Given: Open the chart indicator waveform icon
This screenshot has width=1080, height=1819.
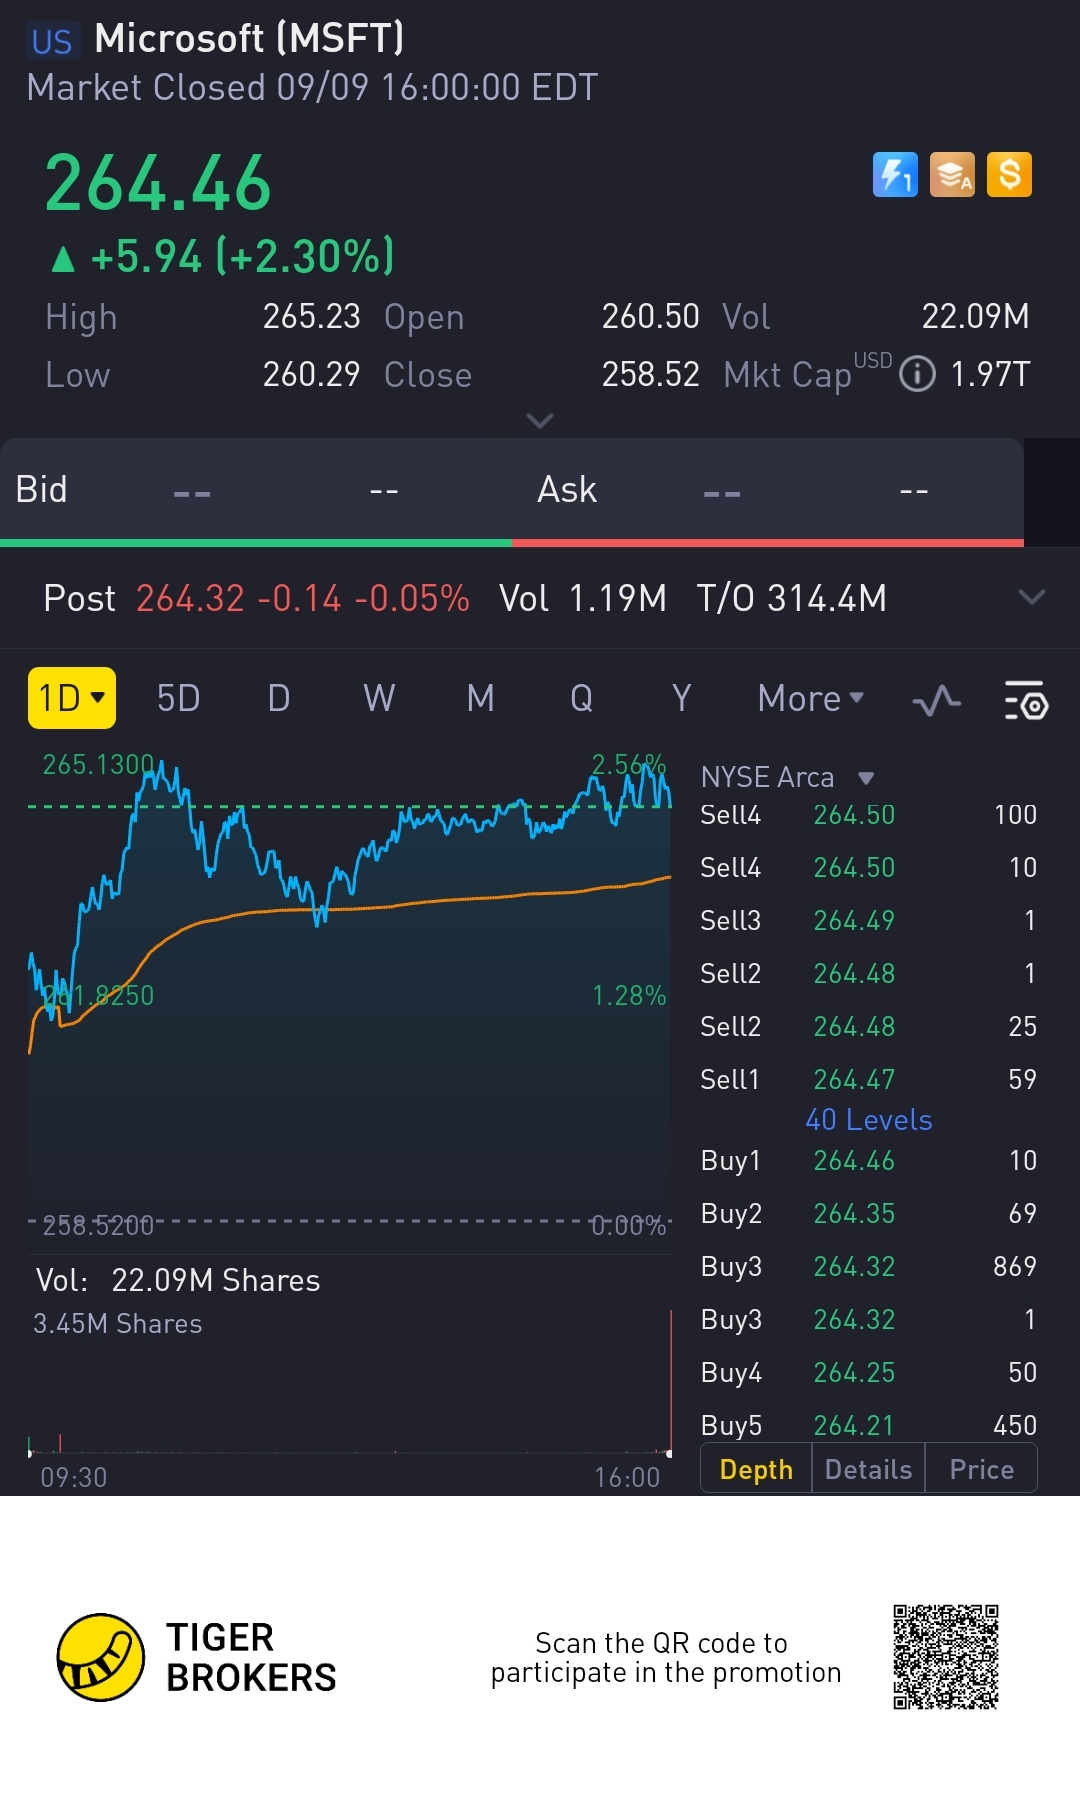Looking at the screenshot, I should click(x=937, y=701).
